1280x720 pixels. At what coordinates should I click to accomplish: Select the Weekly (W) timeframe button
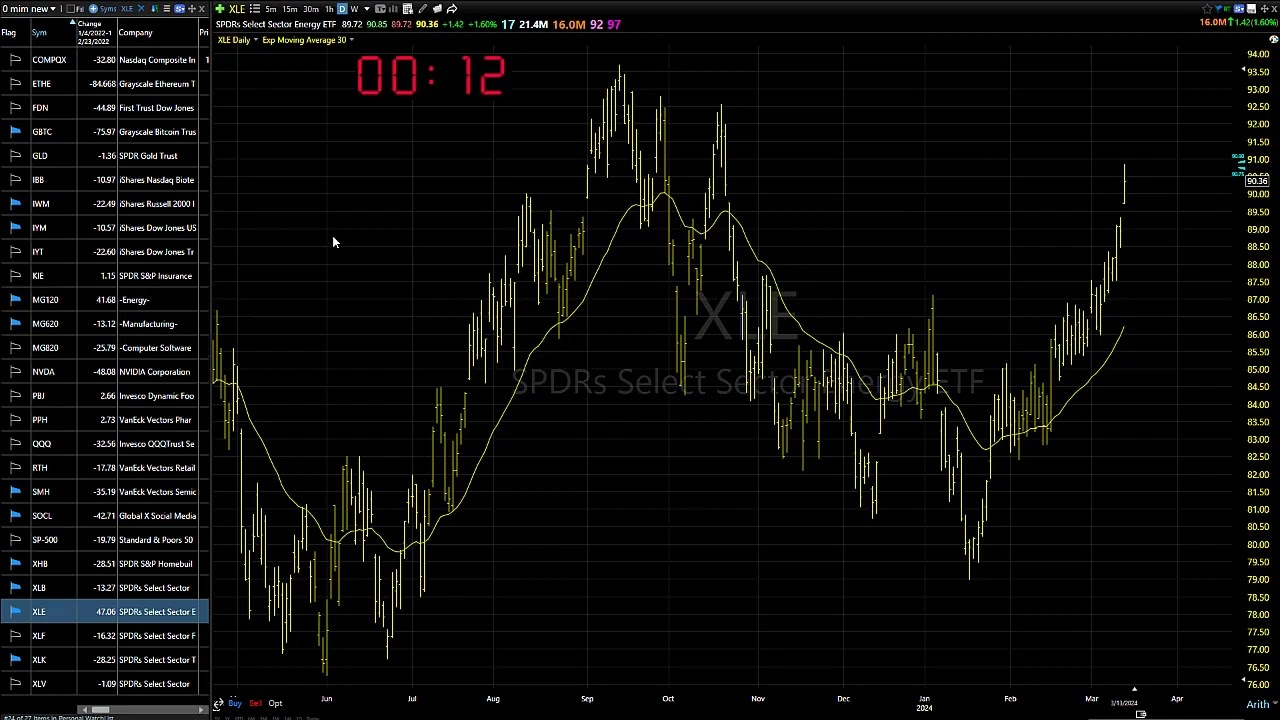(354, 9)
